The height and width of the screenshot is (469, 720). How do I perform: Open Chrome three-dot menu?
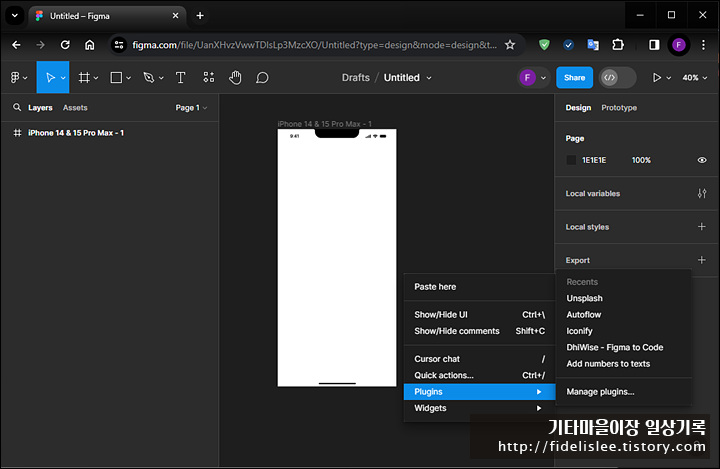pos(703,45)
